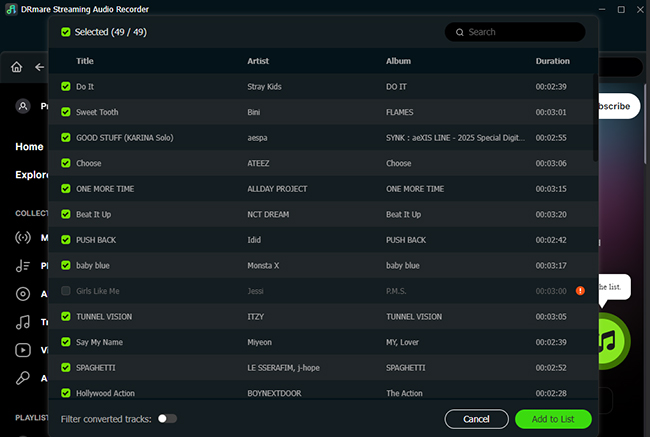
Task: Uncheck the Beat It Up checkbox
Action: click(65, 214)
